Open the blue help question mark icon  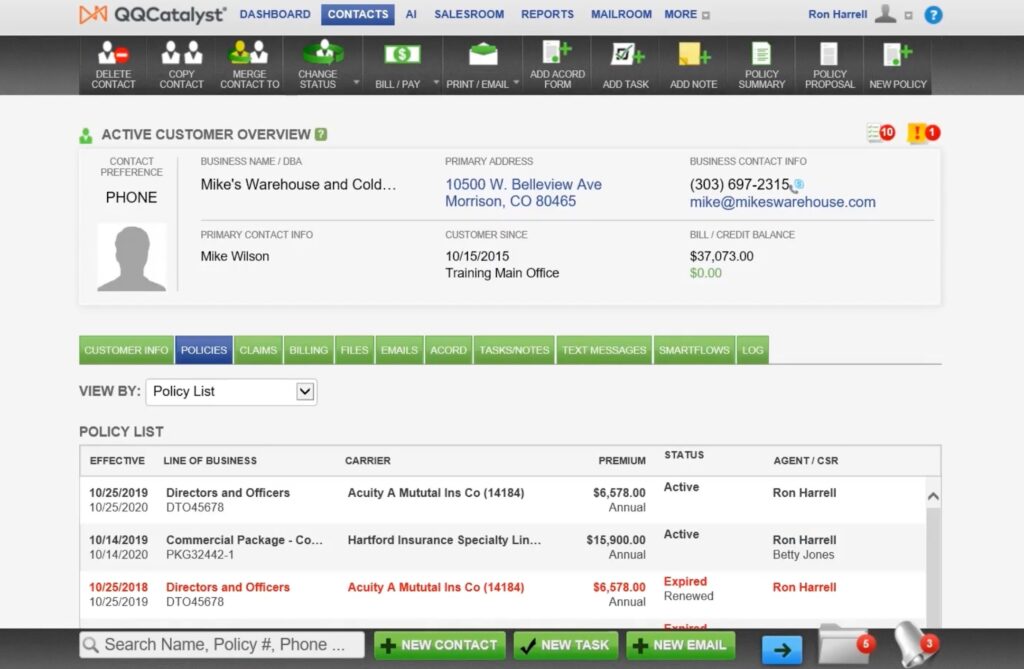coord(933,14)
